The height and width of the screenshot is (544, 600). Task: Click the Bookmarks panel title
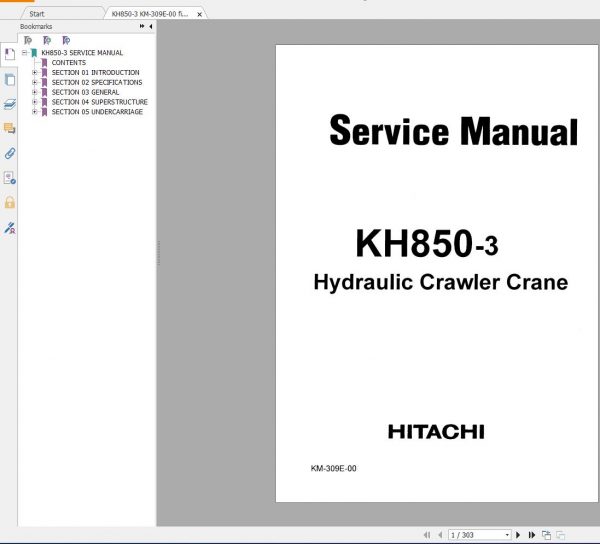click(x=36, y=26)
